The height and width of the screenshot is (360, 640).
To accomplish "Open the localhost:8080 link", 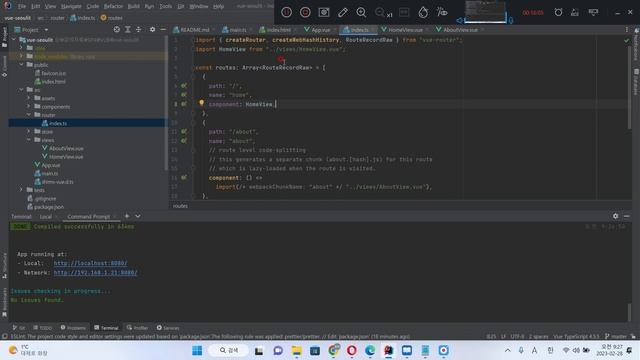I will point(90,263).
